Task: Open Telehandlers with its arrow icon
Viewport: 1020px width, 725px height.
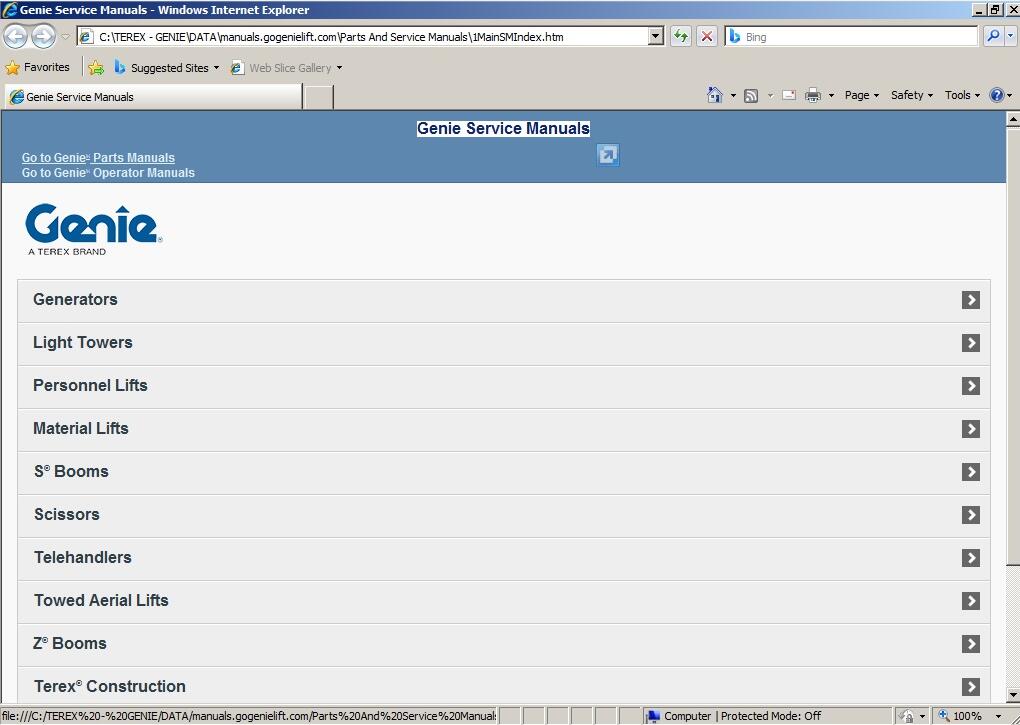Action: [x=971, y=557]
